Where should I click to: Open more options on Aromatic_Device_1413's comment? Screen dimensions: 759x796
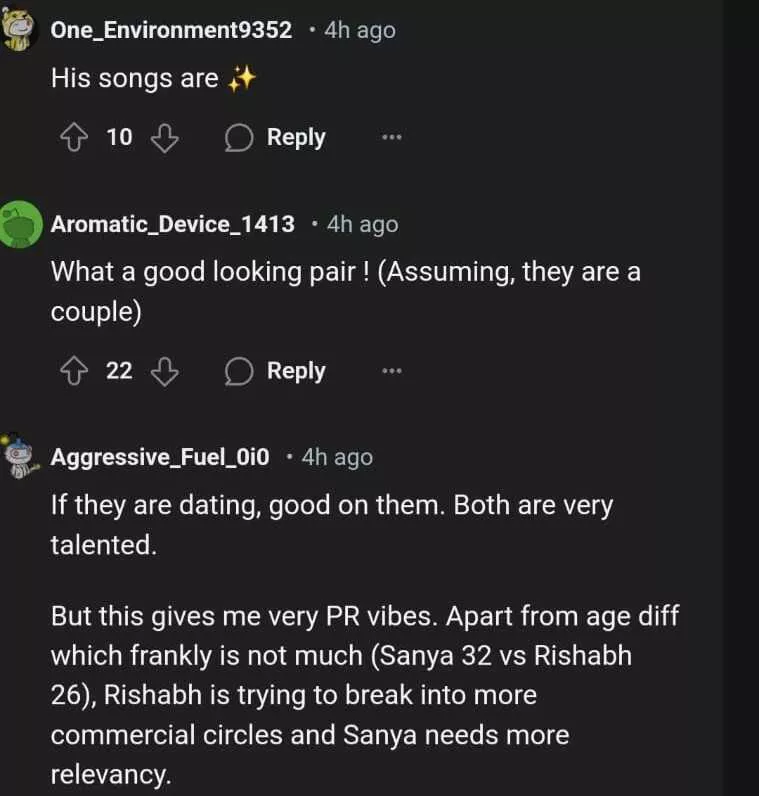pos(392,372)
